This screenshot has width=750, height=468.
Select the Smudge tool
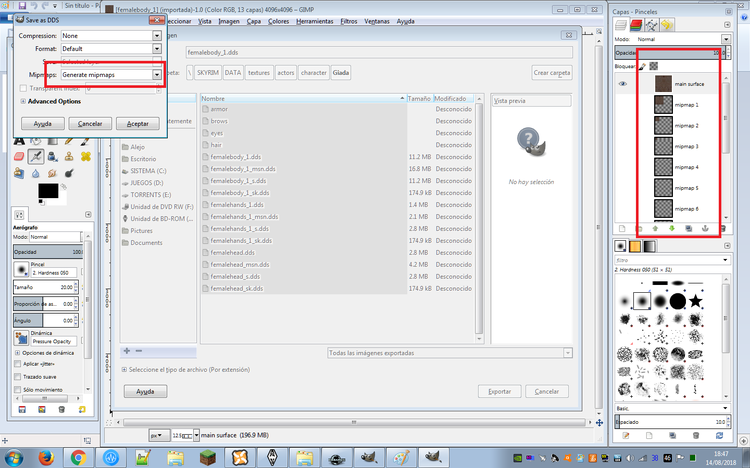(53, 173)
